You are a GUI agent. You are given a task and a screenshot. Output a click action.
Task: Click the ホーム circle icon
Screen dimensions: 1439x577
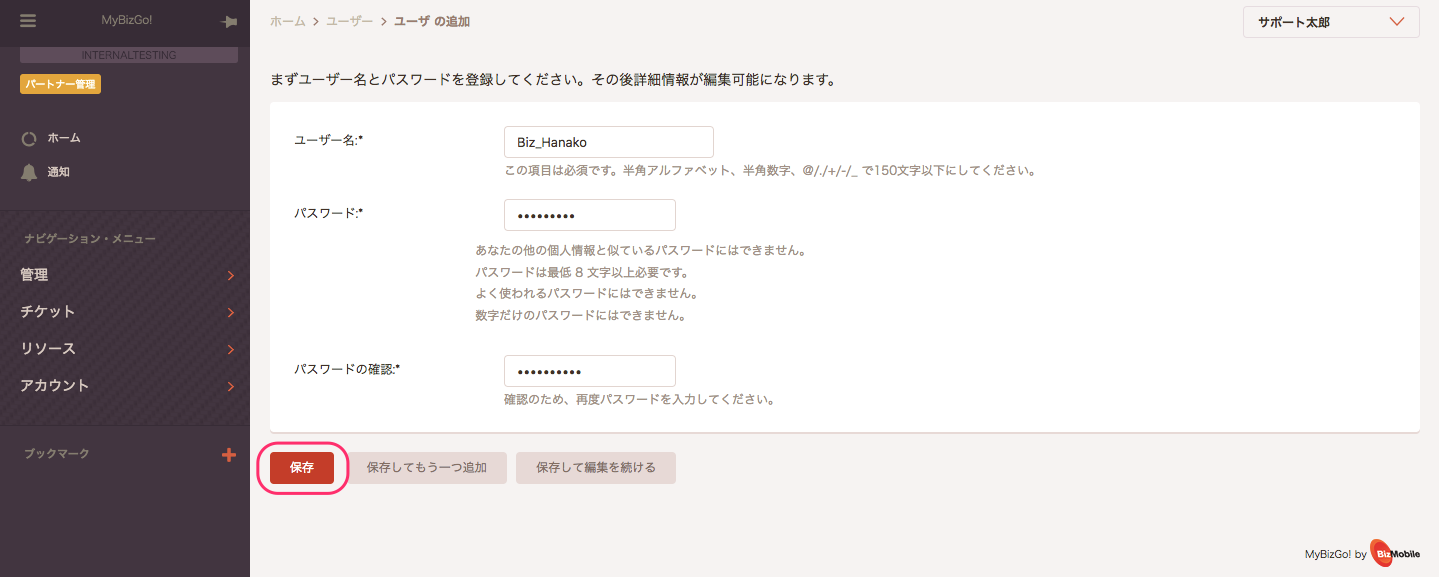pyautogui.click(x=29, y=139)
